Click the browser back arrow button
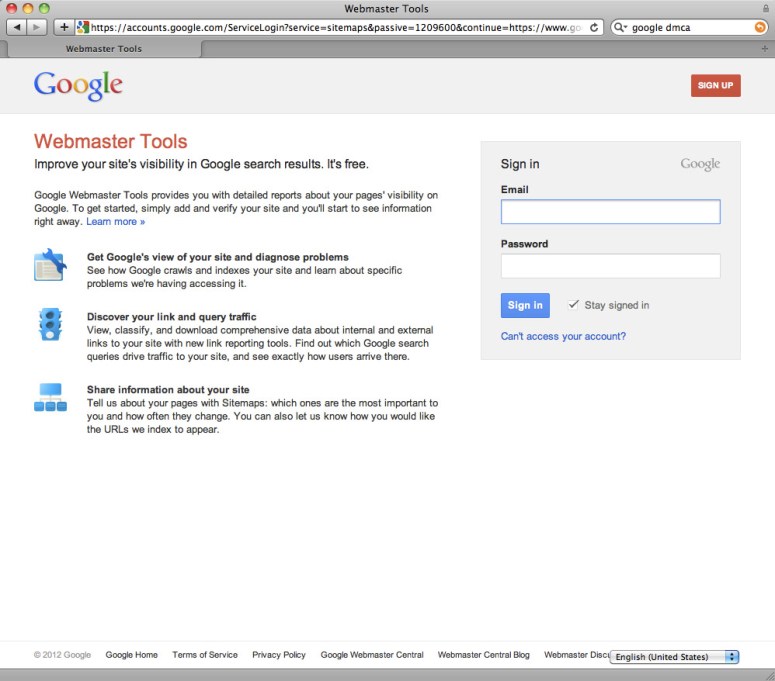This screenshot has width=775, height=681. point(16,27)
